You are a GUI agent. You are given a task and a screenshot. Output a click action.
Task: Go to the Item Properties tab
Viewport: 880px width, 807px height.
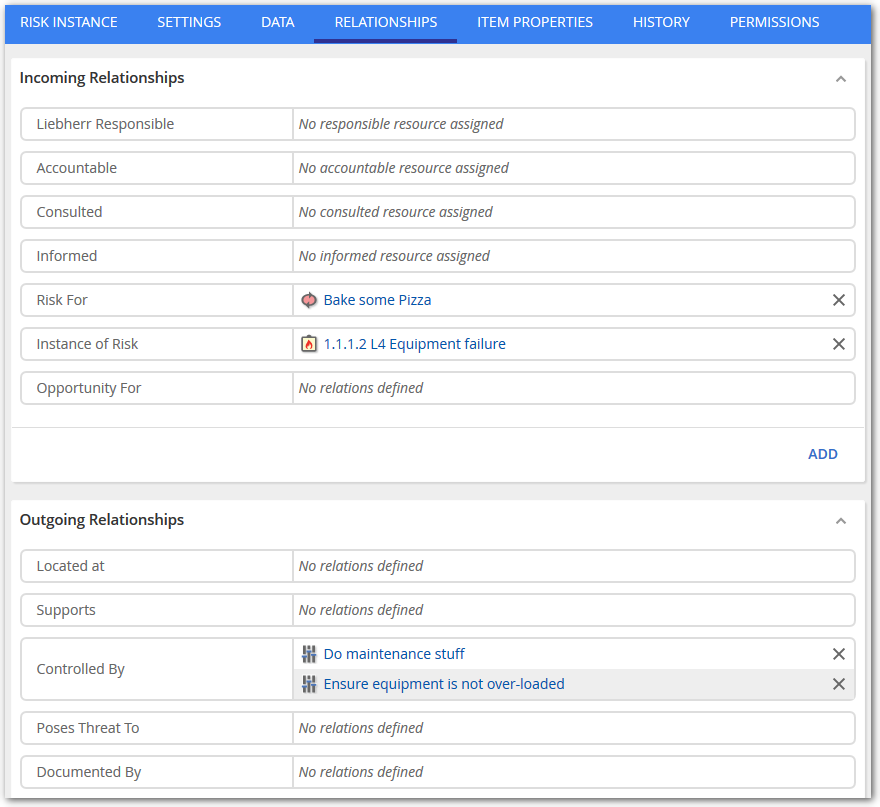[534, 22]
